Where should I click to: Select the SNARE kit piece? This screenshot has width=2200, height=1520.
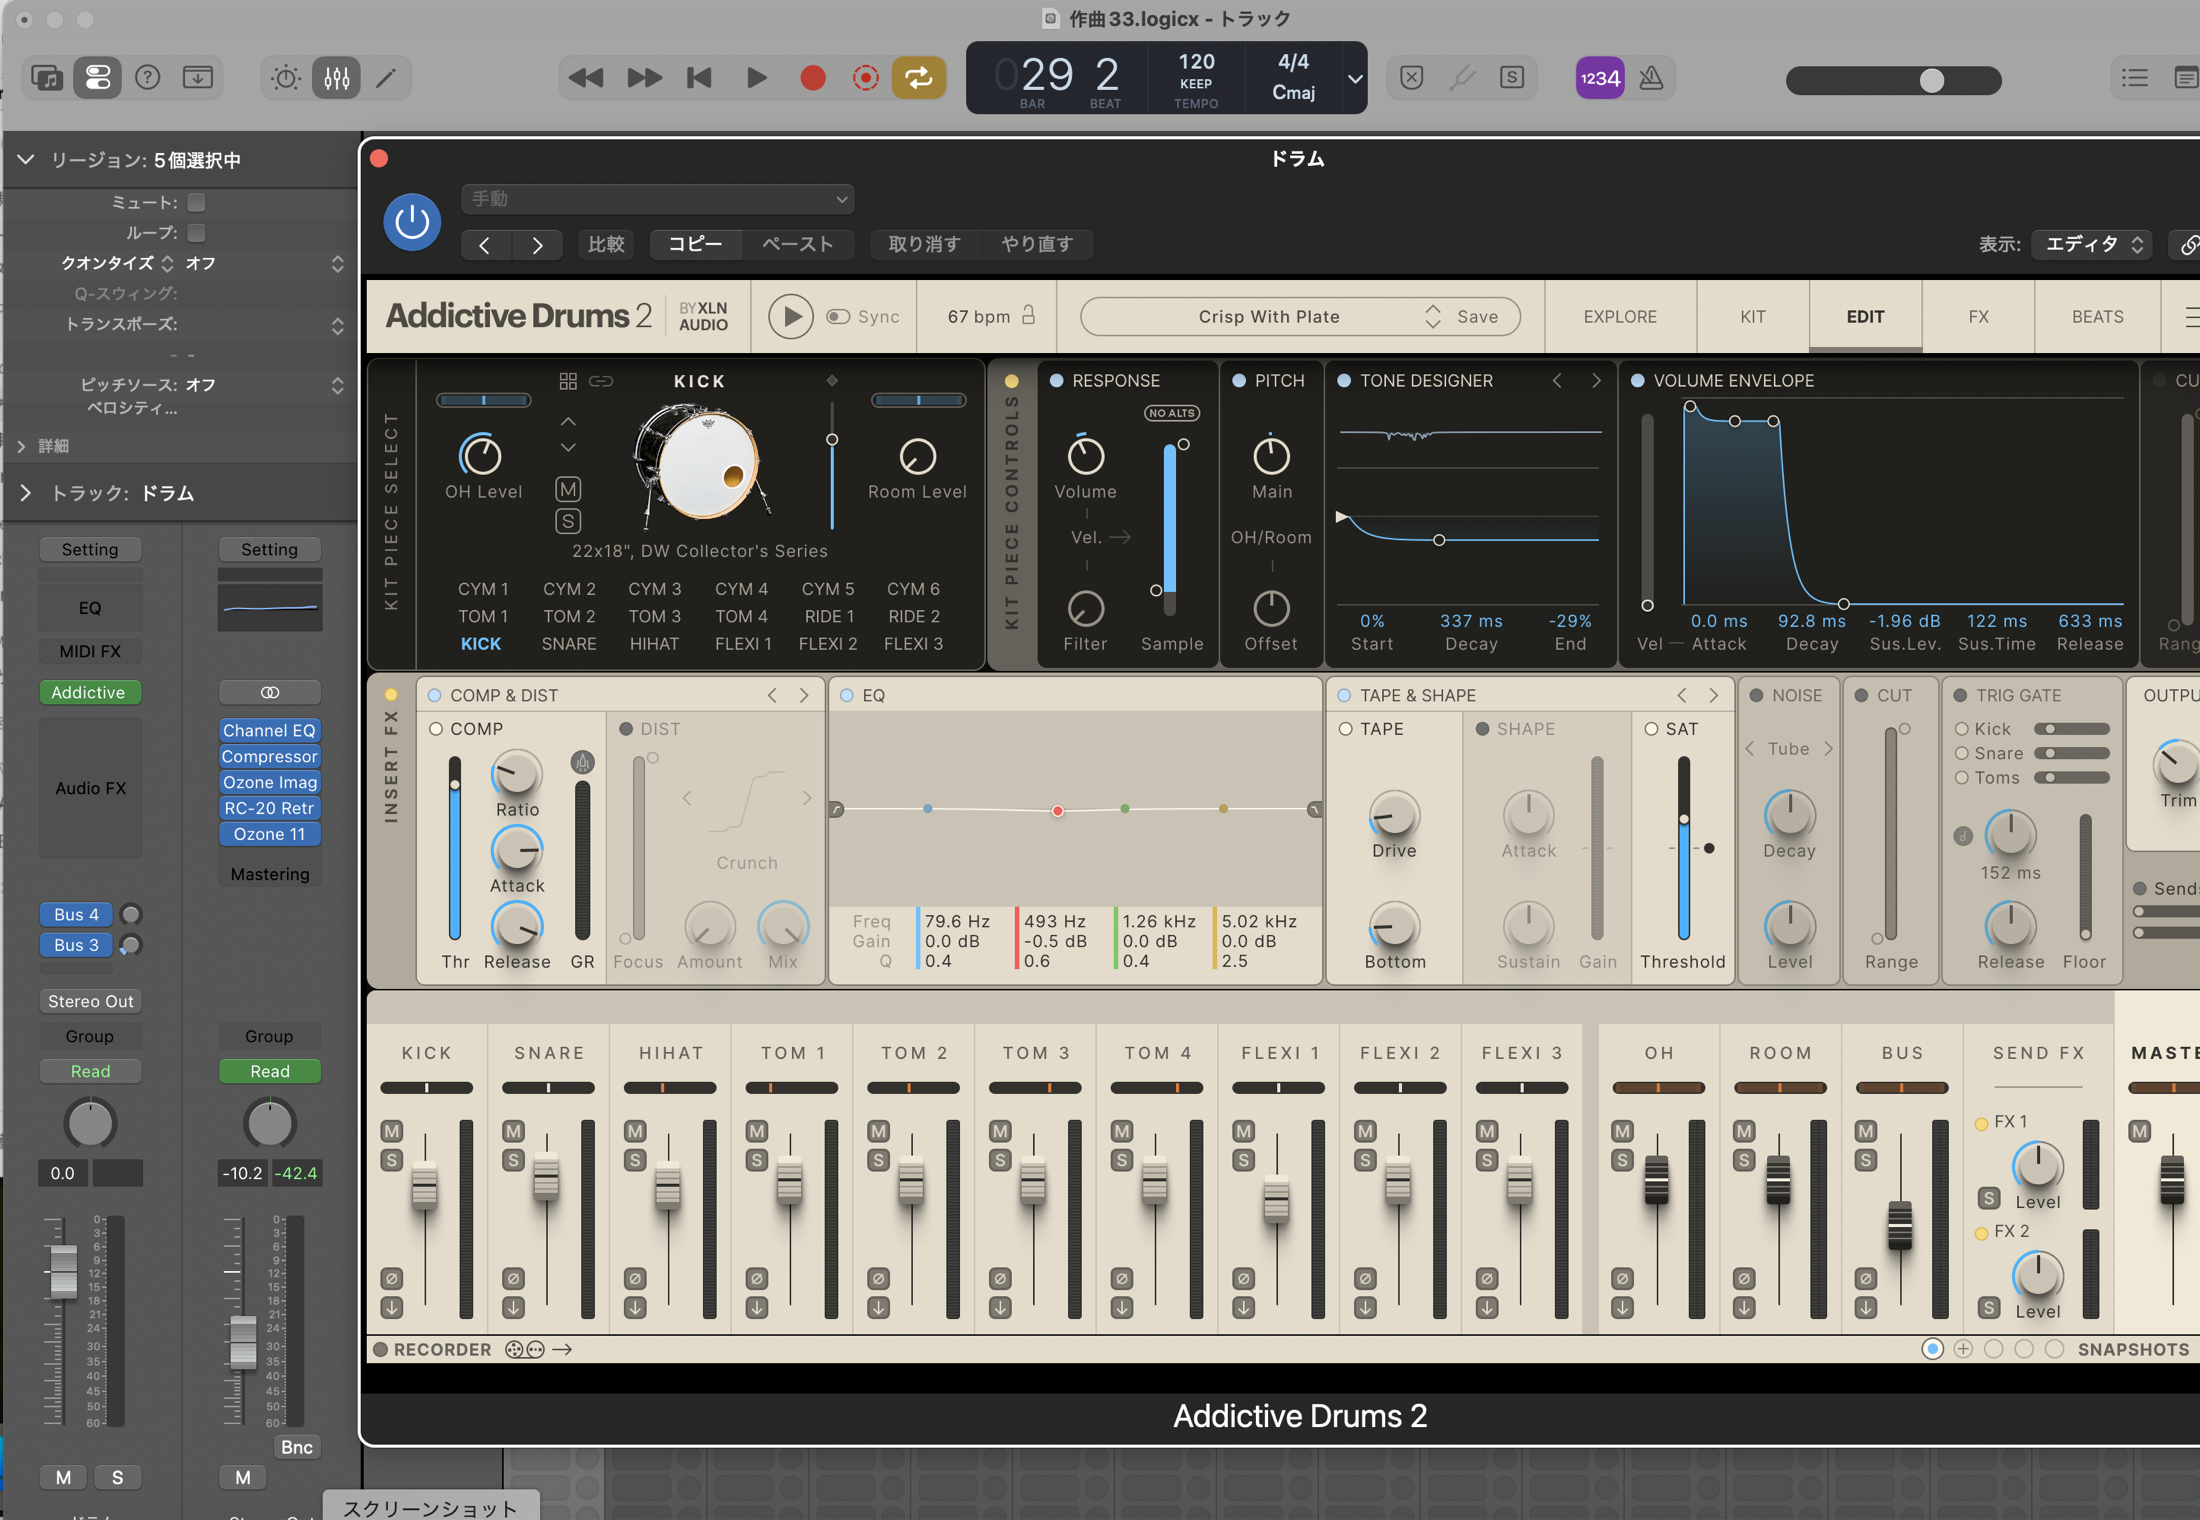pos(569,644)
